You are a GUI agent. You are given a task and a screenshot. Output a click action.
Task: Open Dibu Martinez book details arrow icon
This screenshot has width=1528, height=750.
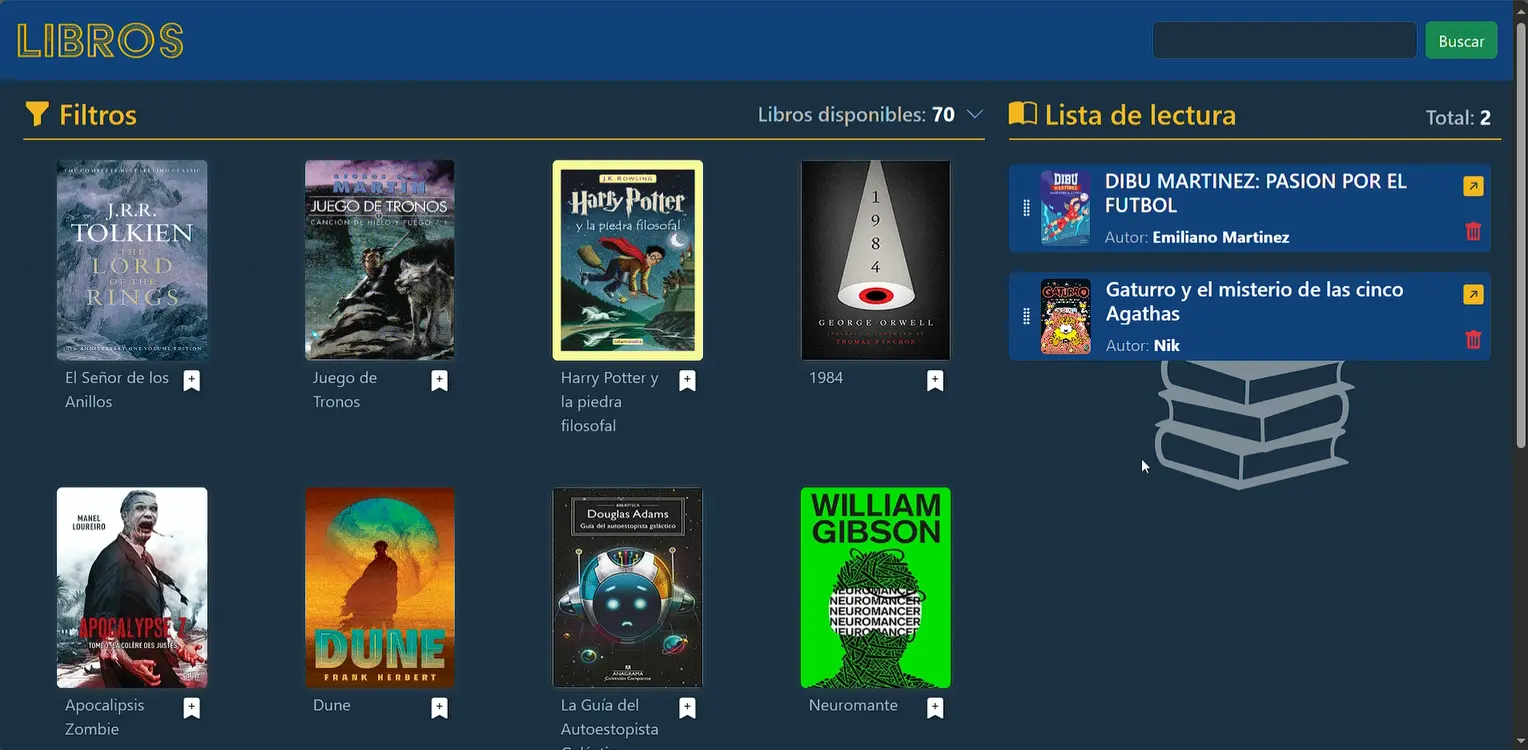(x=1473, y=187)
